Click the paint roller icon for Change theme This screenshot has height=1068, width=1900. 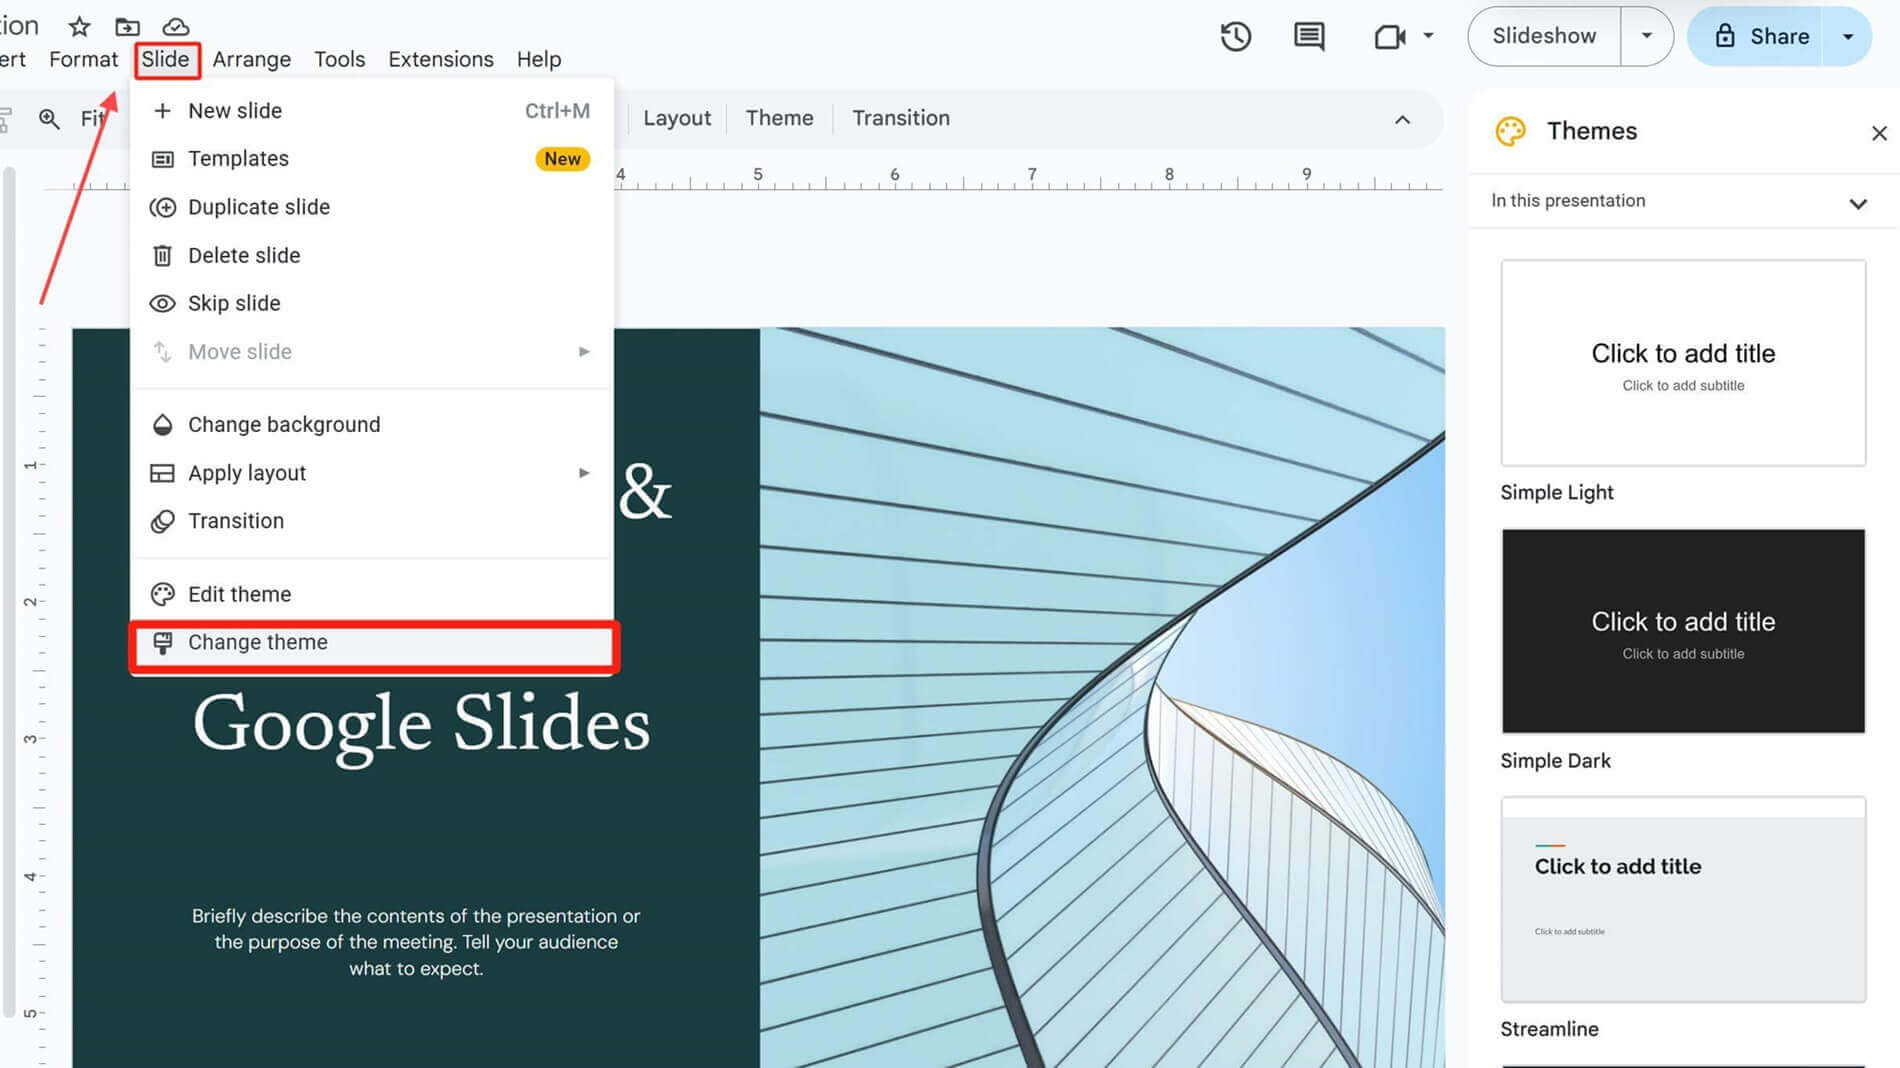pos(162,643)
